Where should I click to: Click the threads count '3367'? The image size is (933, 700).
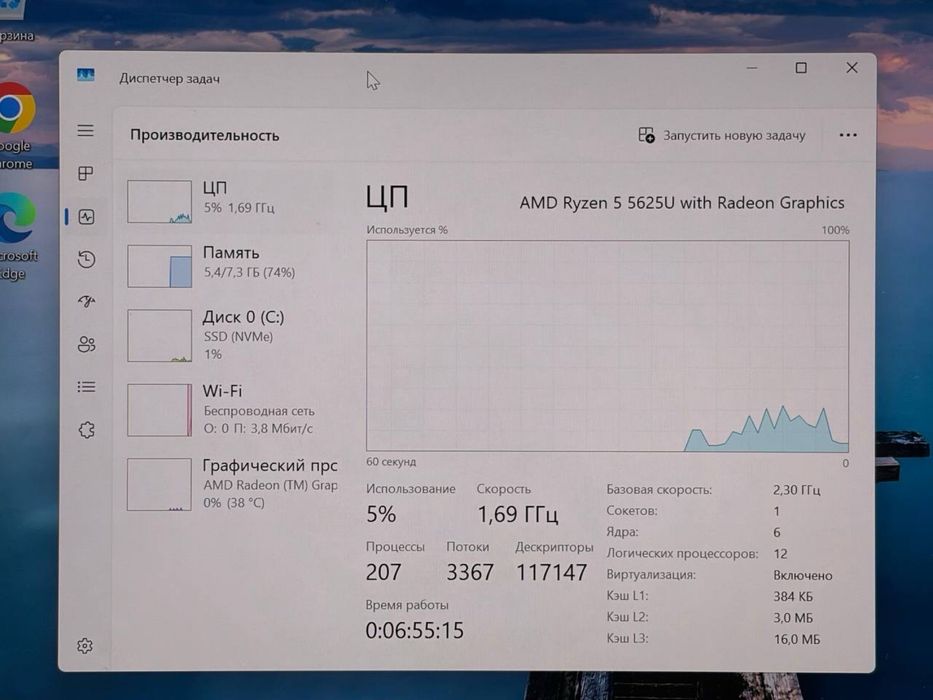pyautogui.click(x=470, y=573)
